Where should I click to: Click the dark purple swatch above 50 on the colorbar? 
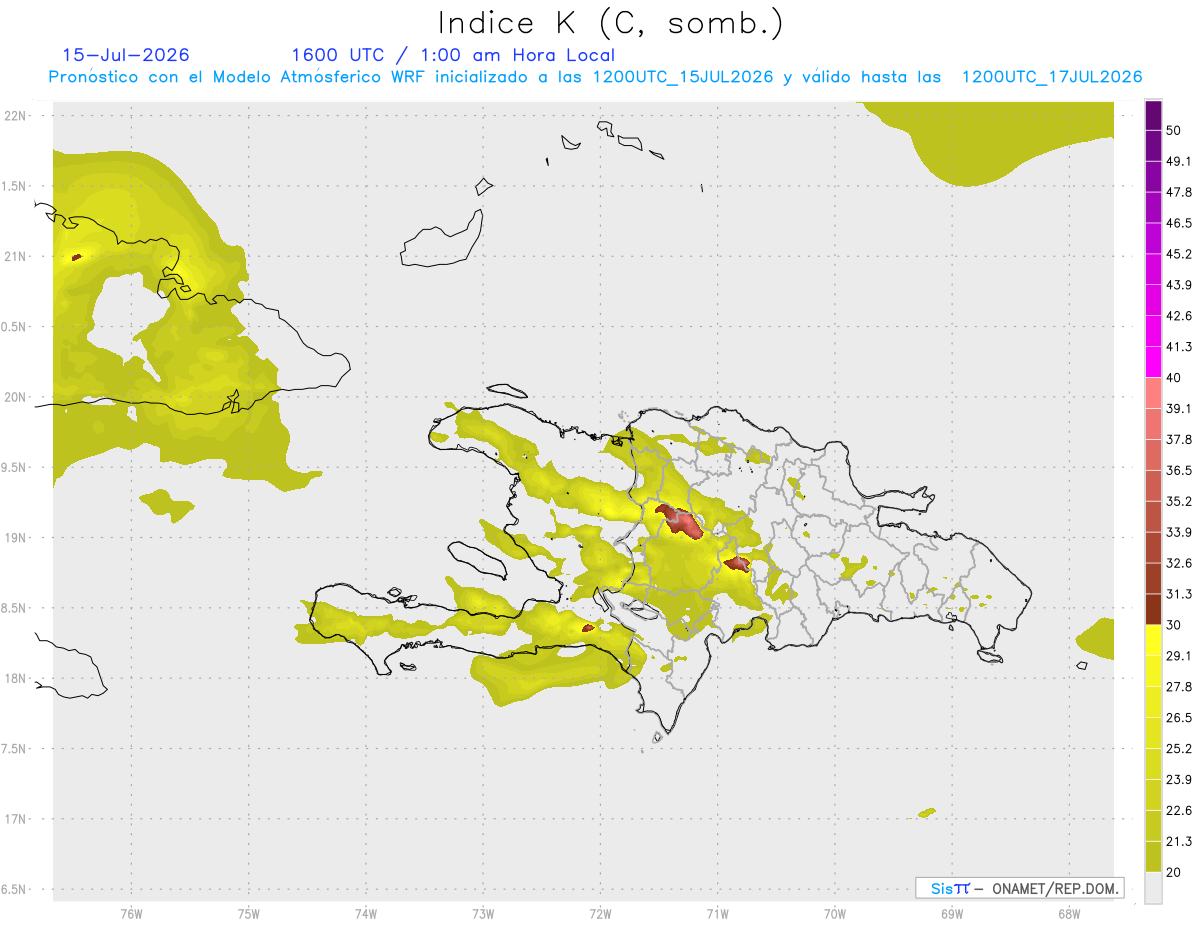[1153, 116]
